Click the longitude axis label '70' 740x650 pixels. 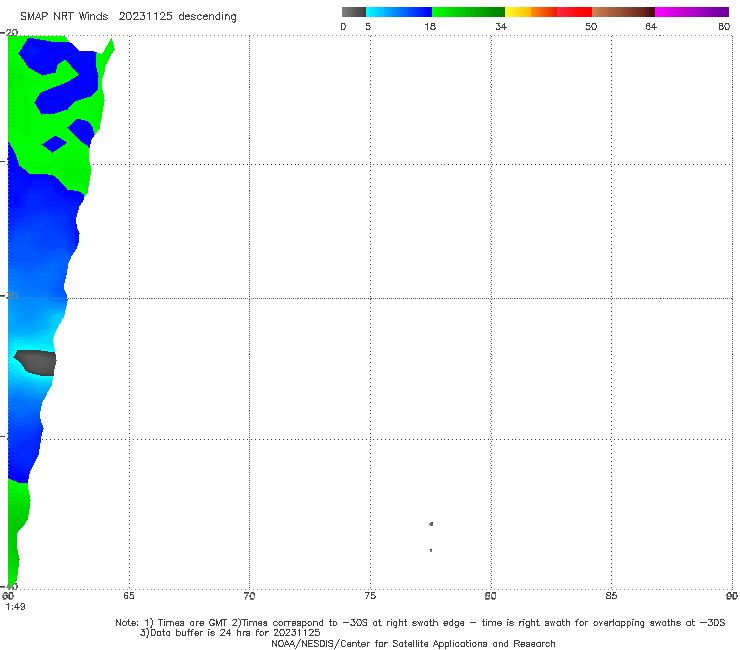pos(249,596)
